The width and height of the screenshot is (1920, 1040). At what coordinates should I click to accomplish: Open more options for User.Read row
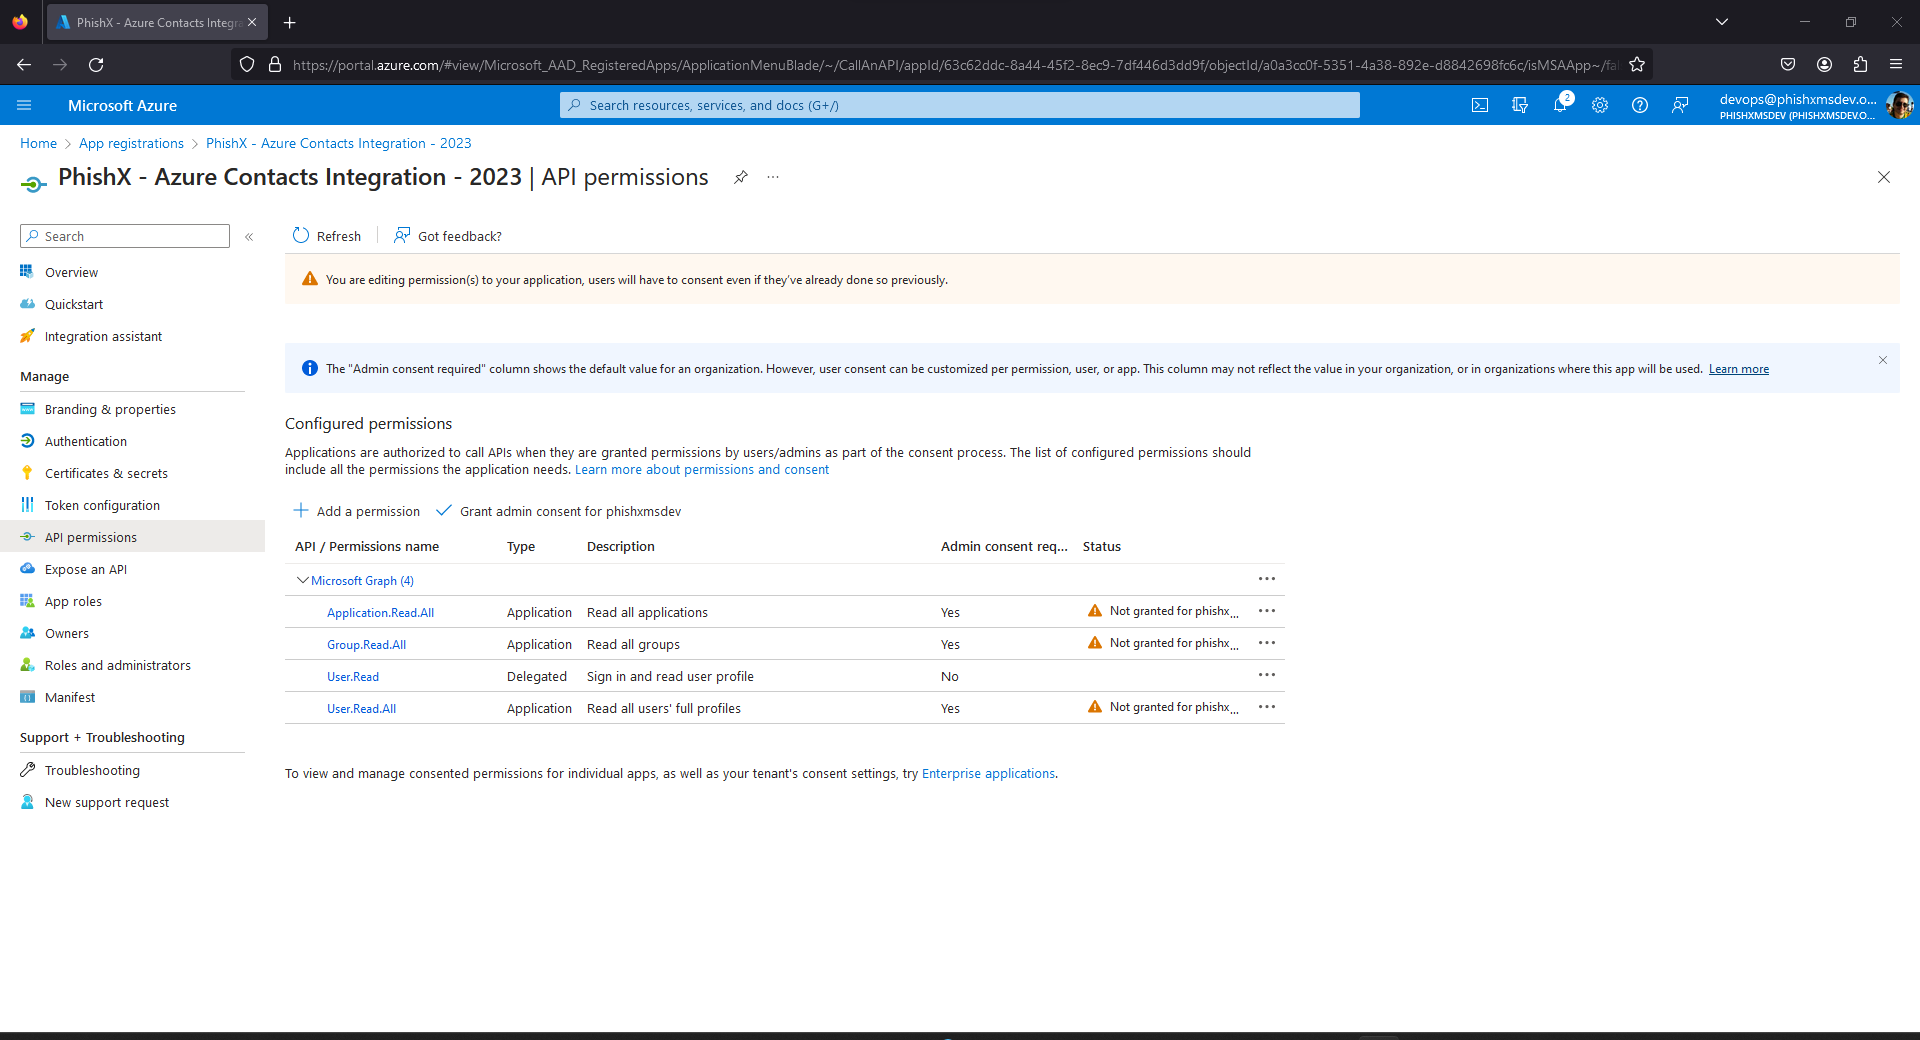pos(1267,675)
